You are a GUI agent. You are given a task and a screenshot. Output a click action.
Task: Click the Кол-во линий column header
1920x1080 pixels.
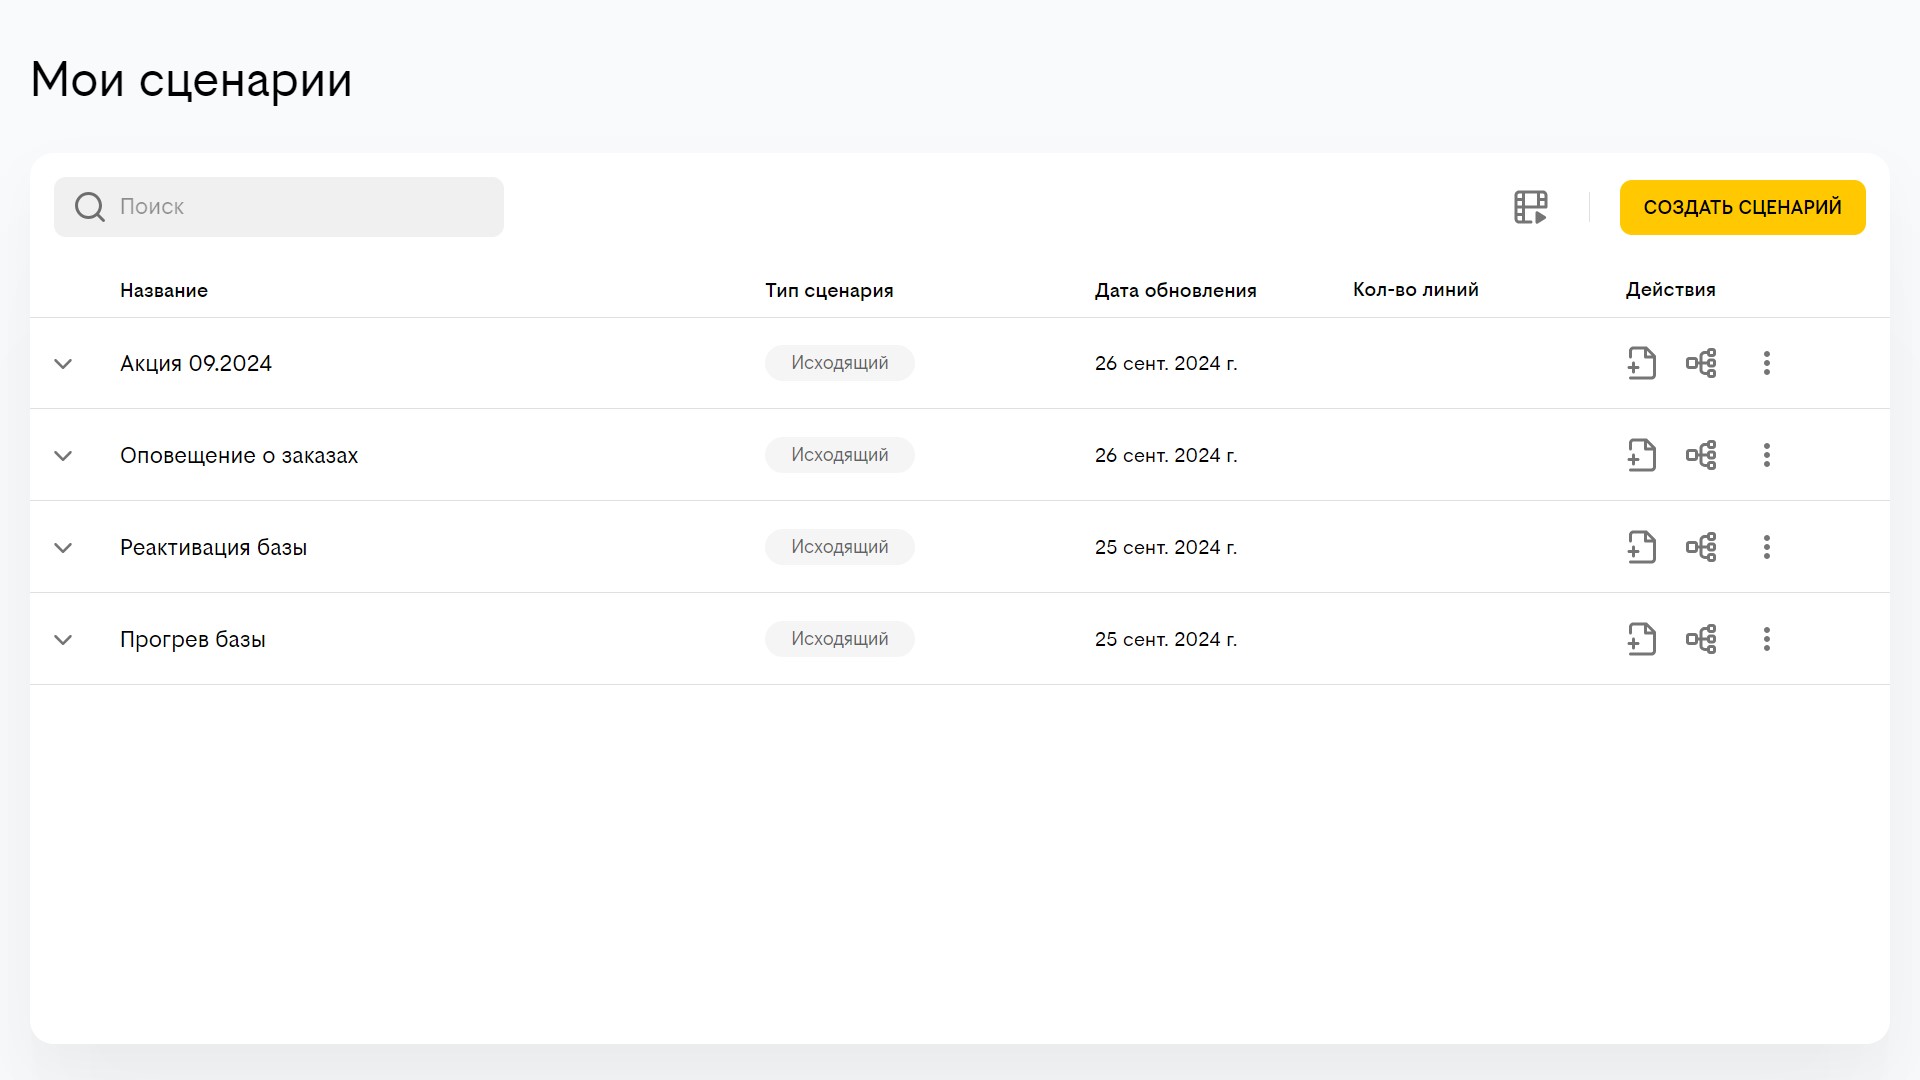[x=1415, y=290]
